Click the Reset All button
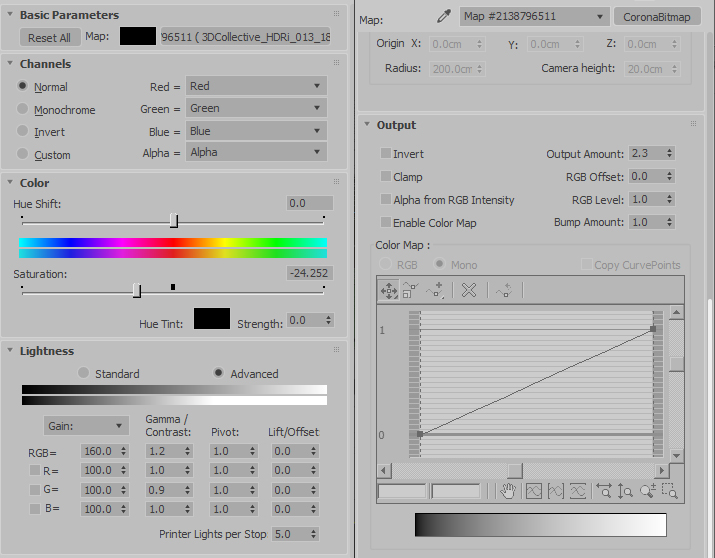Screen dimensions: 715x558 tap(50, 37)
